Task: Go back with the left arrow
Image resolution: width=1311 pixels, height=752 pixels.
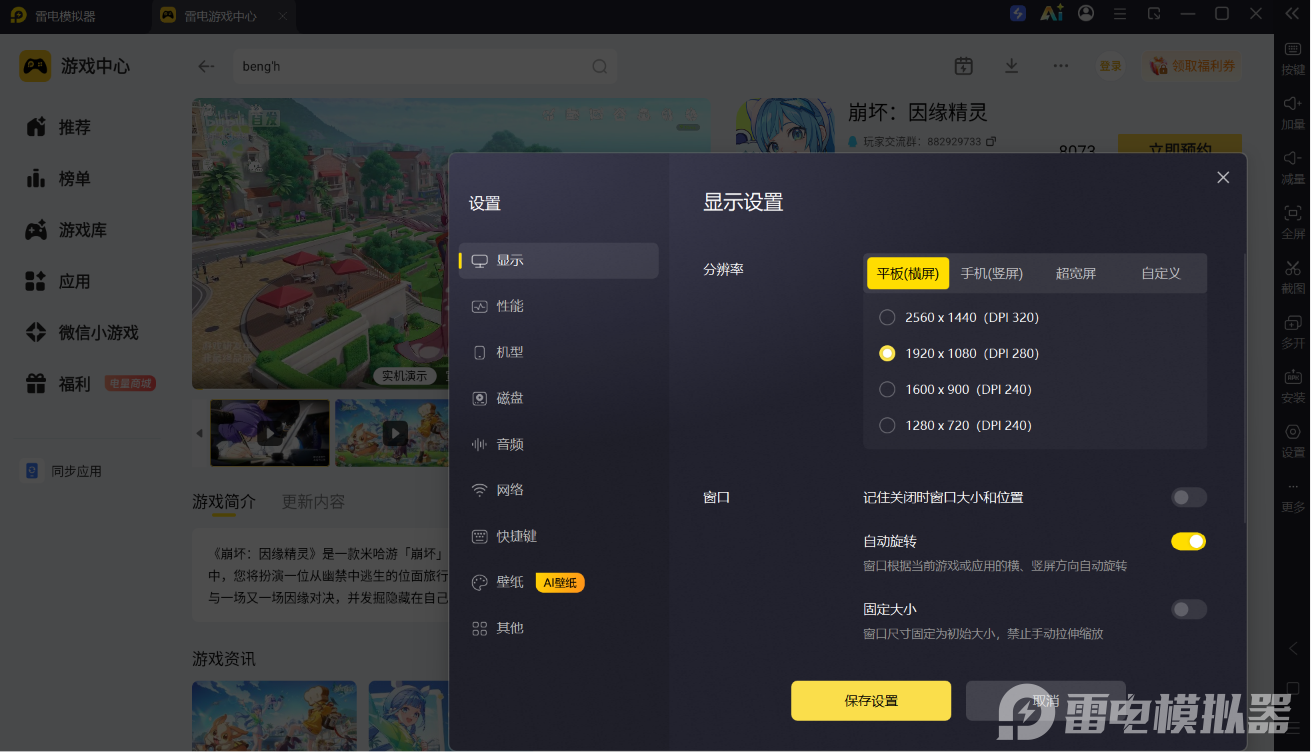Action: 206,67
